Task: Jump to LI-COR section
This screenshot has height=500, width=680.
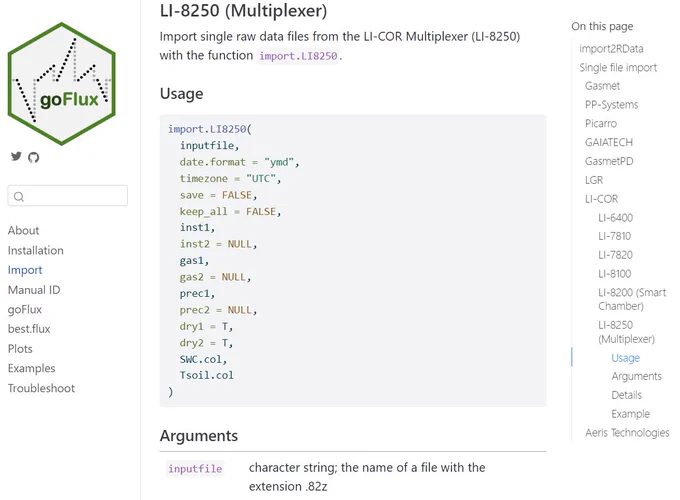Action: [x=601, y=199]
